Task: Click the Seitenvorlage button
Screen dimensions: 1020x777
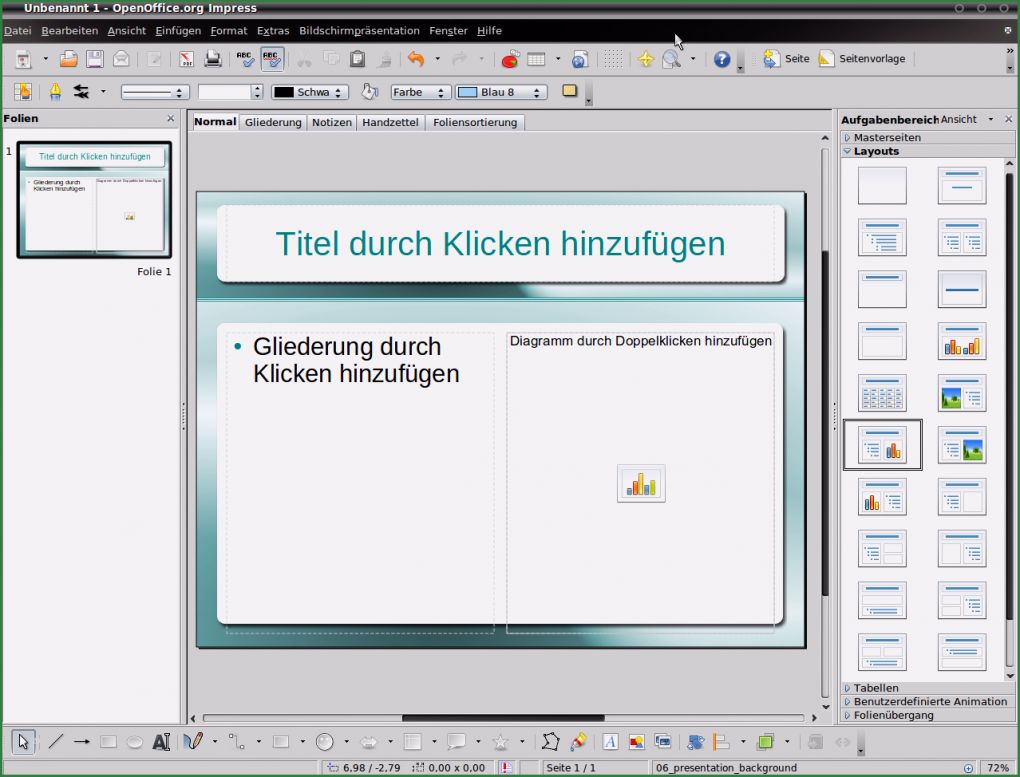Action: pos(864,58)
